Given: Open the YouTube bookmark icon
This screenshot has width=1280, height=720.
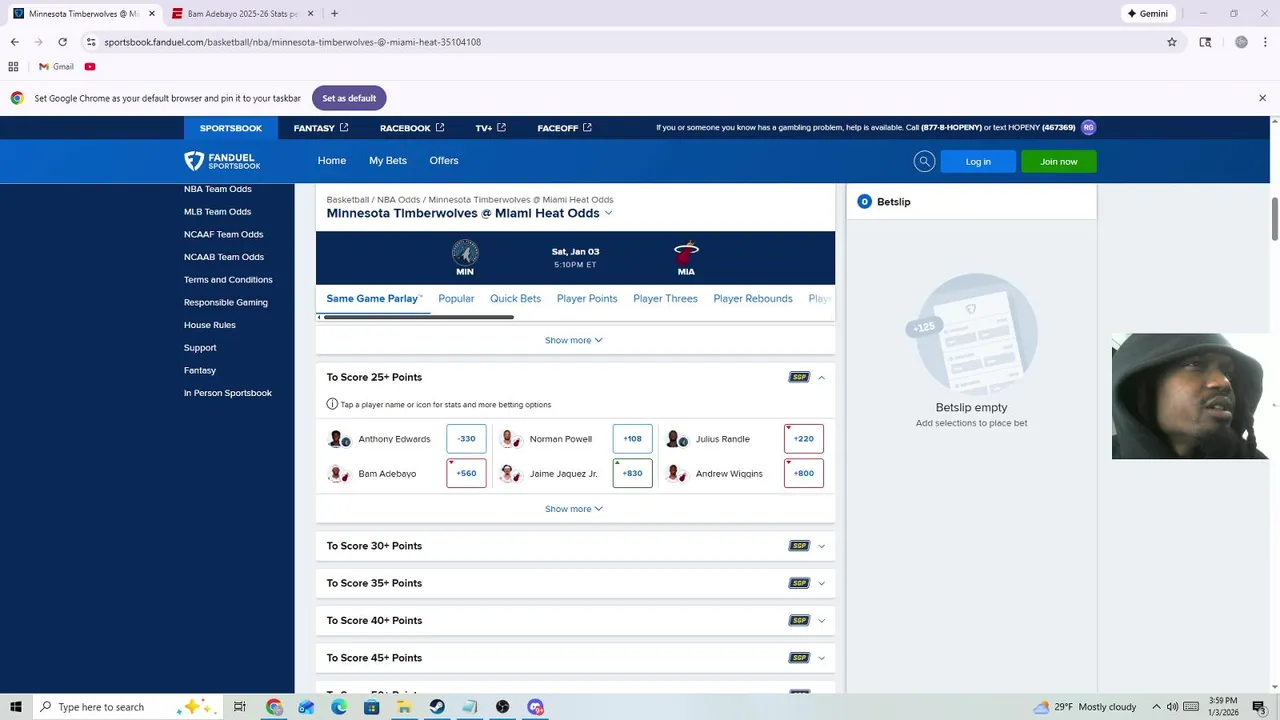Looking at the screenshot, I should [90, 67].
